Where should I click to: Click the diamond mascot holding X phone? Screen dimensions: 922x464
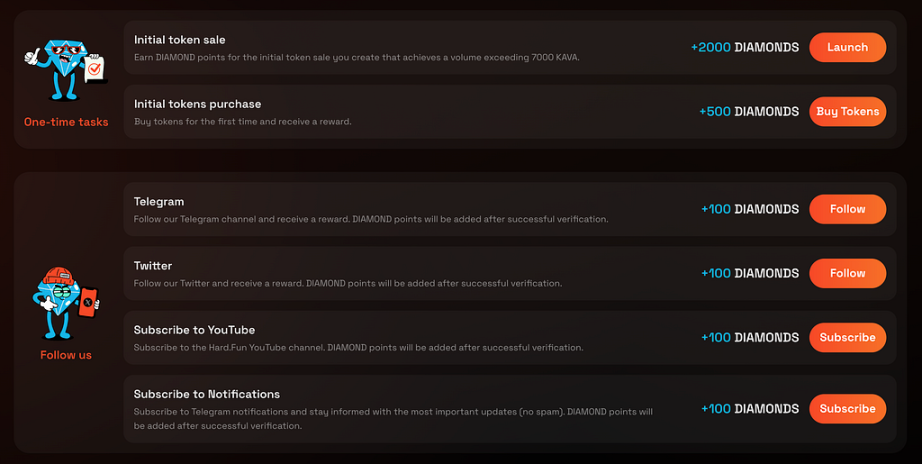coord(66,303)
